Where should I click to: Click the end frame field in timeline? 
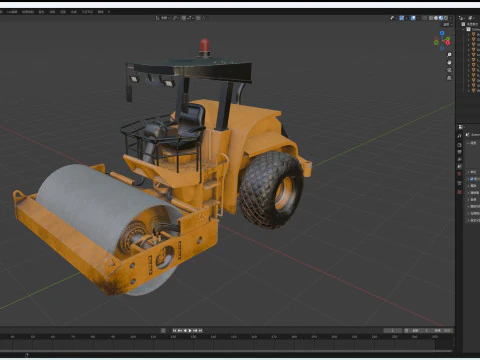coord(442,330)
